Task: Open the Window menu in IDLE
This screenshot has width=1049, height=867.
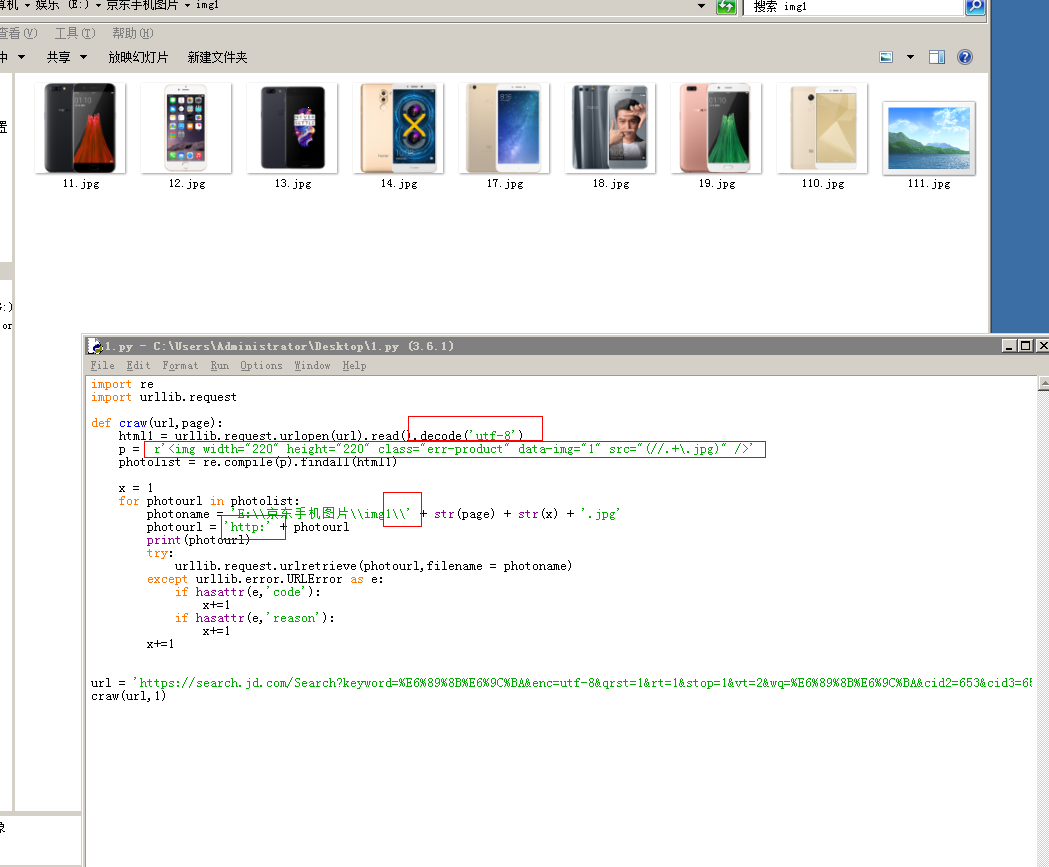Action: tap(312, 365)
